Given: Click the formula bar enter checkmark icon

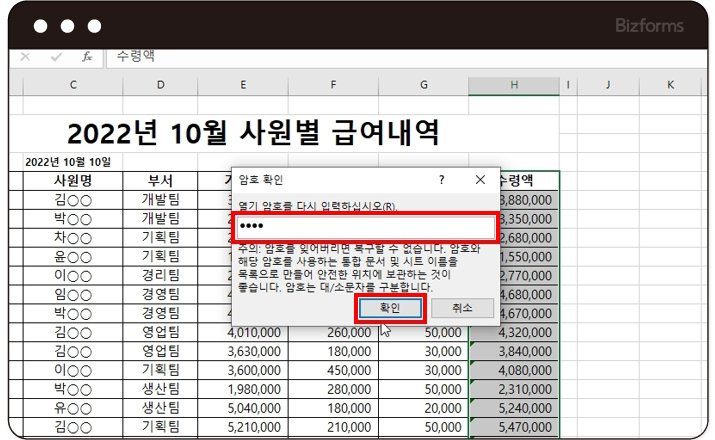Looking at the screenshot, I should (56, 57).
